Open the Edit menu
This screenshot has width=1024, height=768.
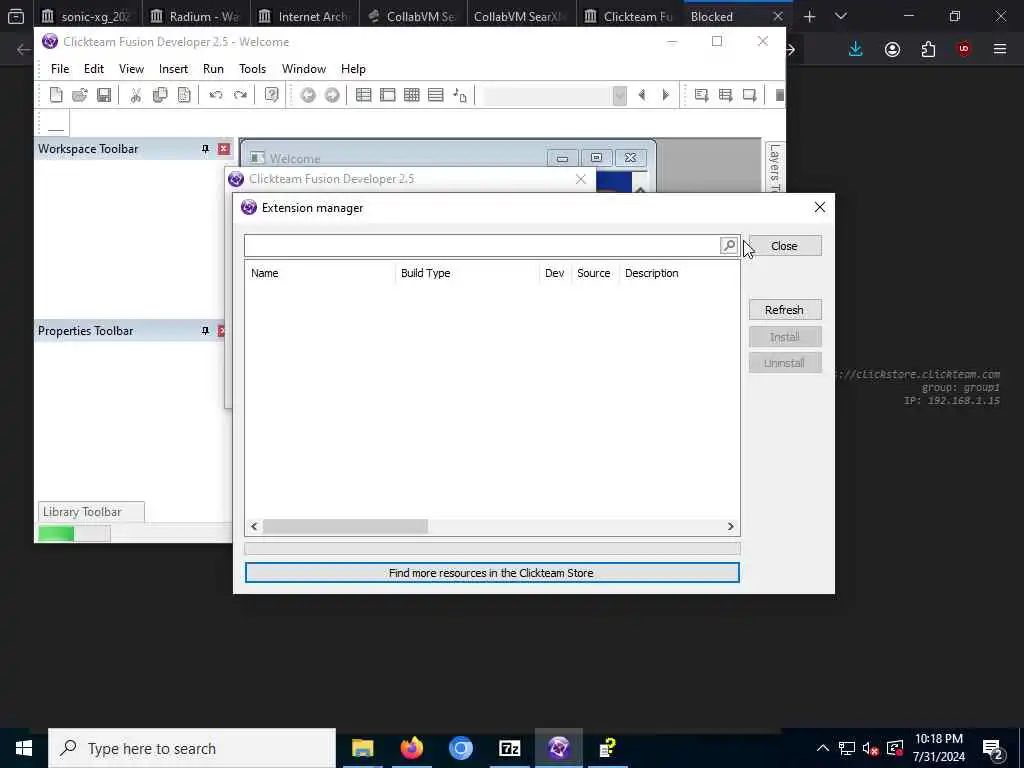pyautogui.click(x=93, y=69)
